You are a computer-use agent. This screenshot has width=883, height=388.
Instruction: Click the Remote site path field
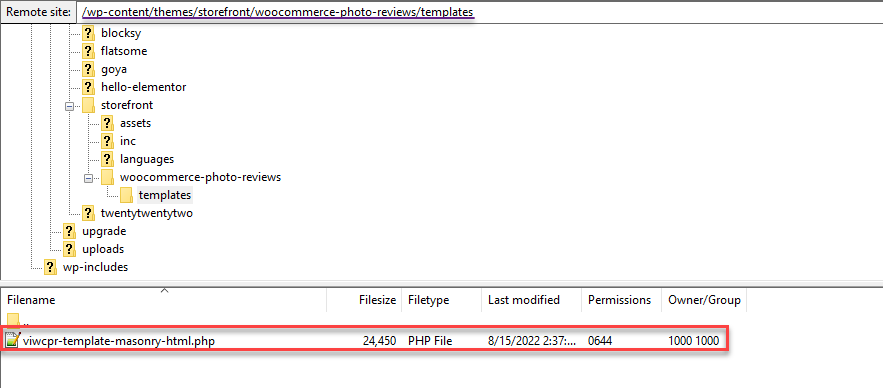click(479, 12)
